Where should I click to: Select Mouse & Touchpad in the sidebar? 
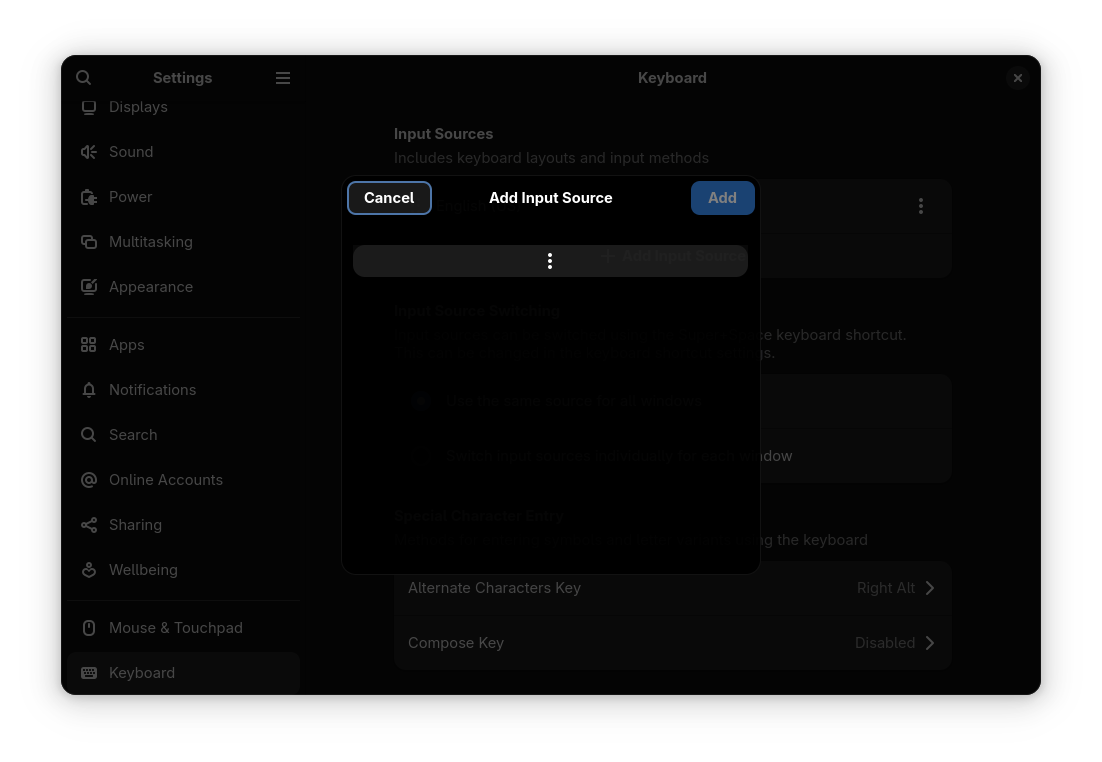(x=183, y=628)
